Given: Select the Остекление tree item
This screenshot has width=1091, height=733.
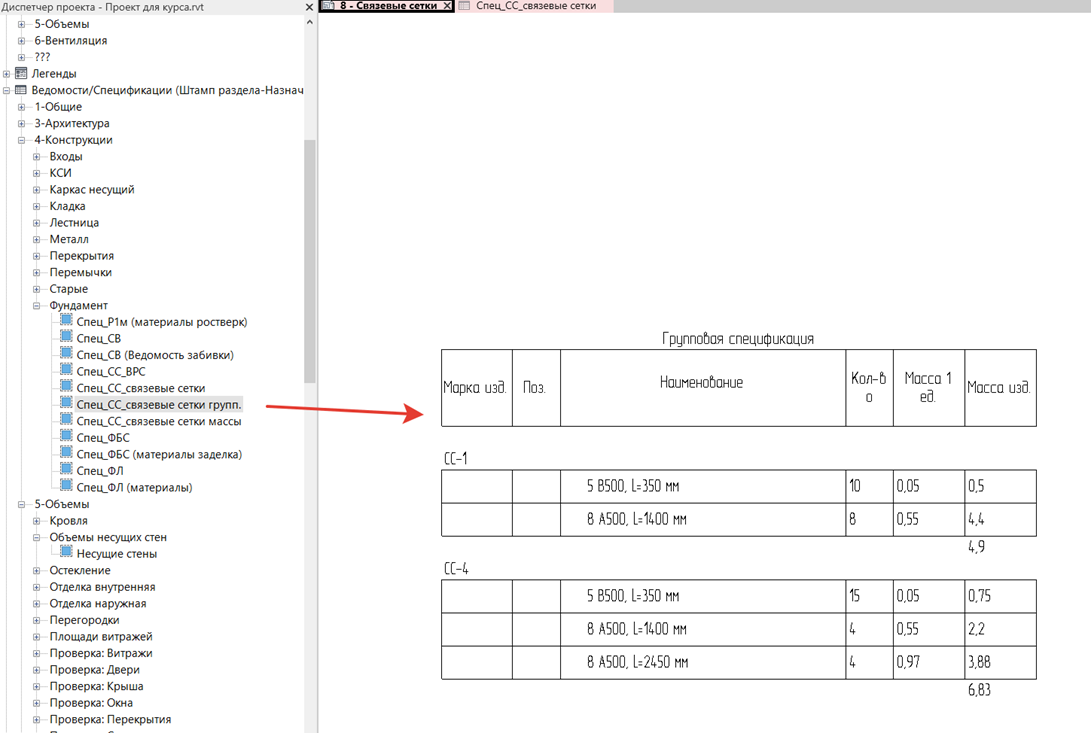Looking at the screenshot, I should [79, 570].
